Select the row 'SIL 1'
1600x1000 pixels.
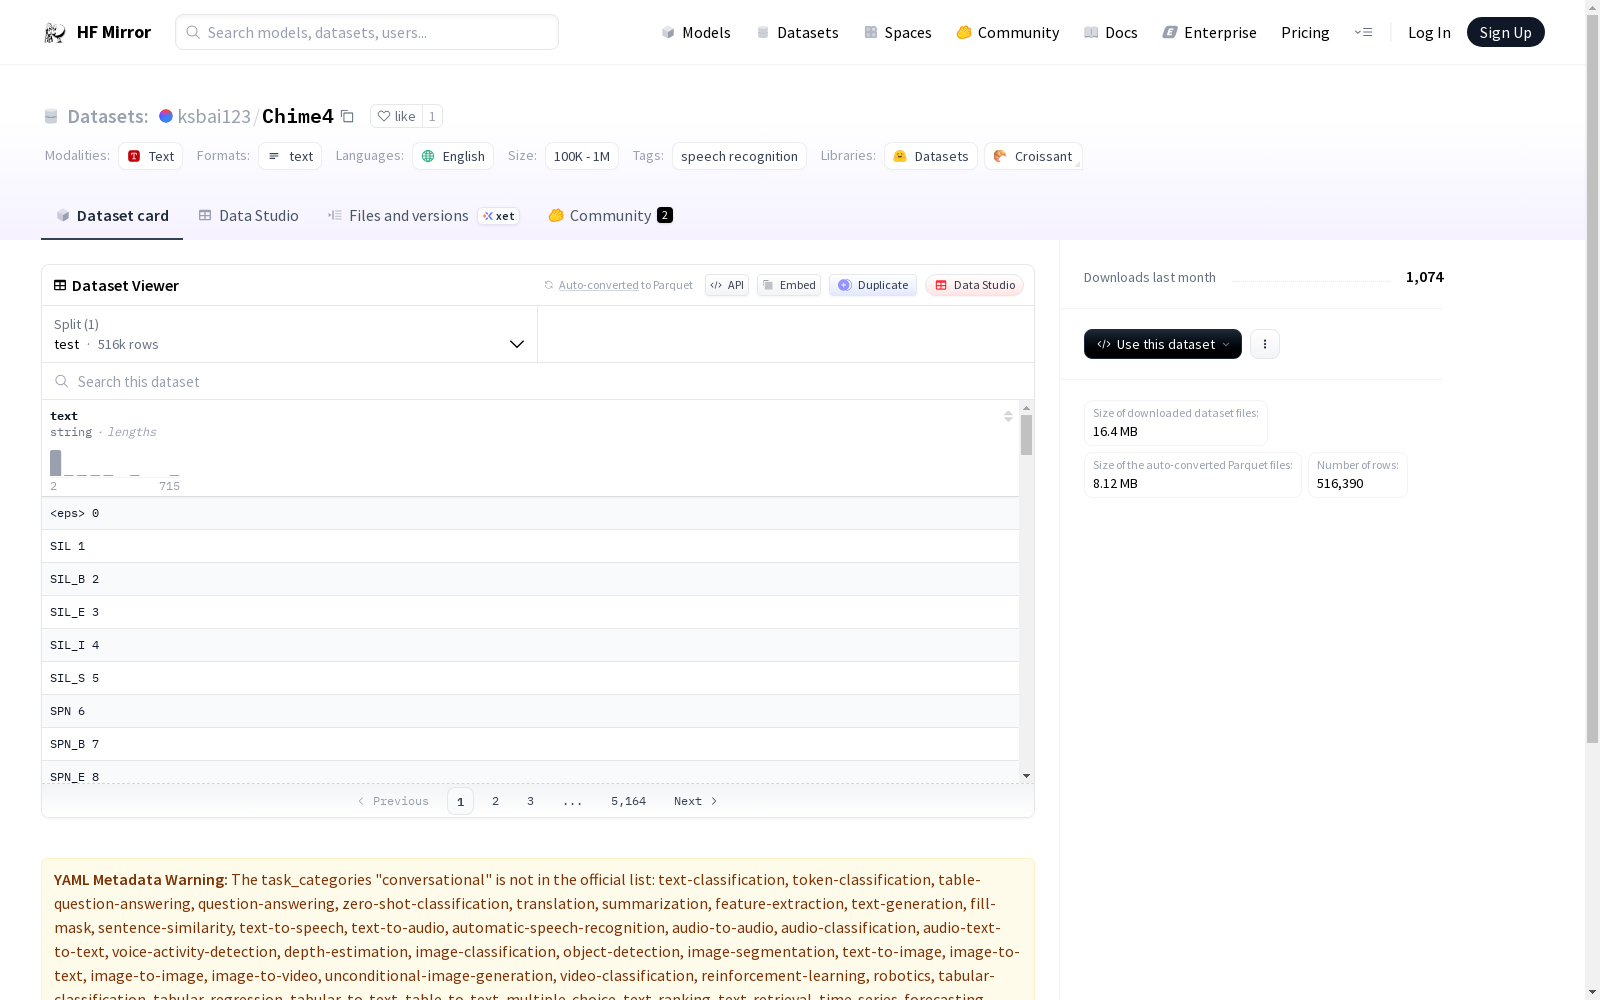point(530,546)
